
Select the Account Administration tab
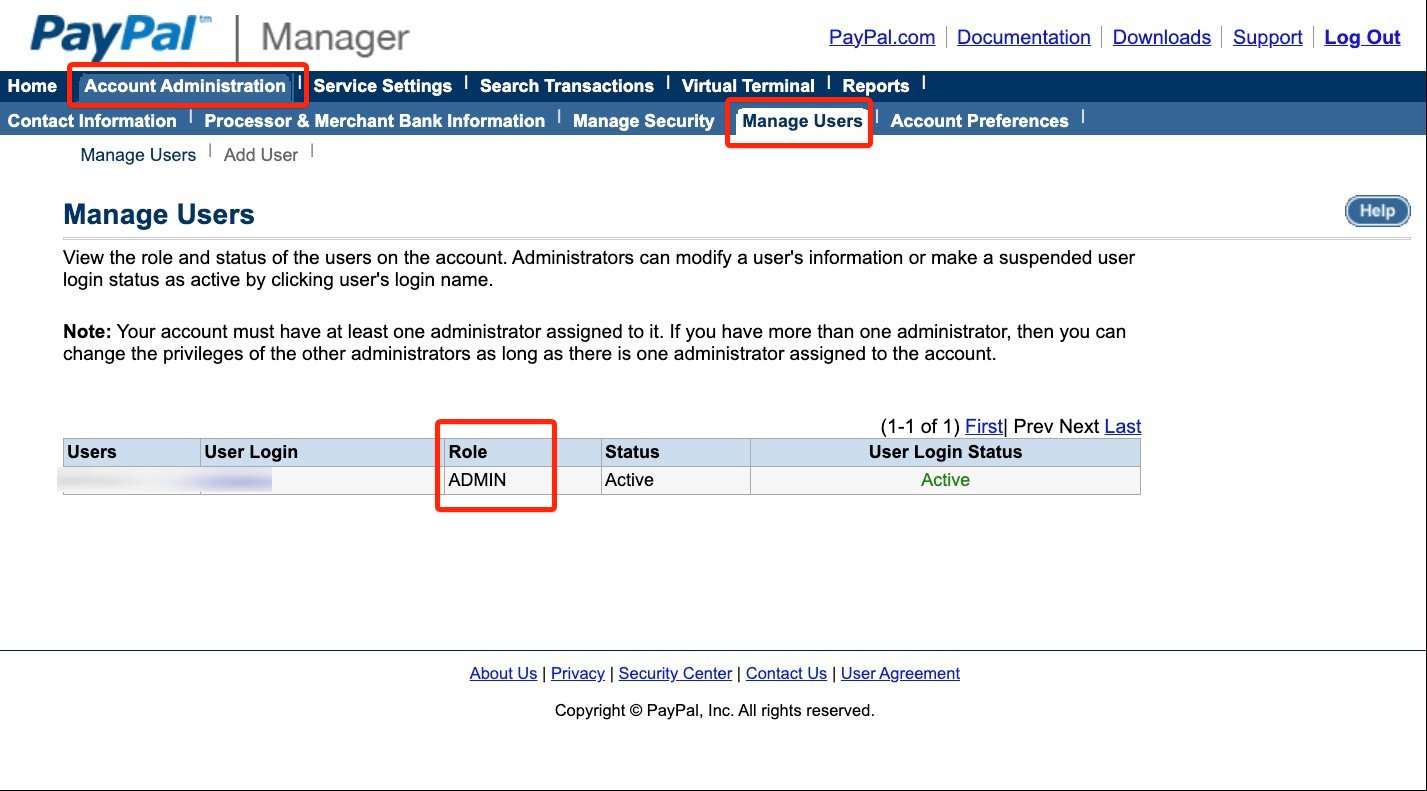[185, 86]
